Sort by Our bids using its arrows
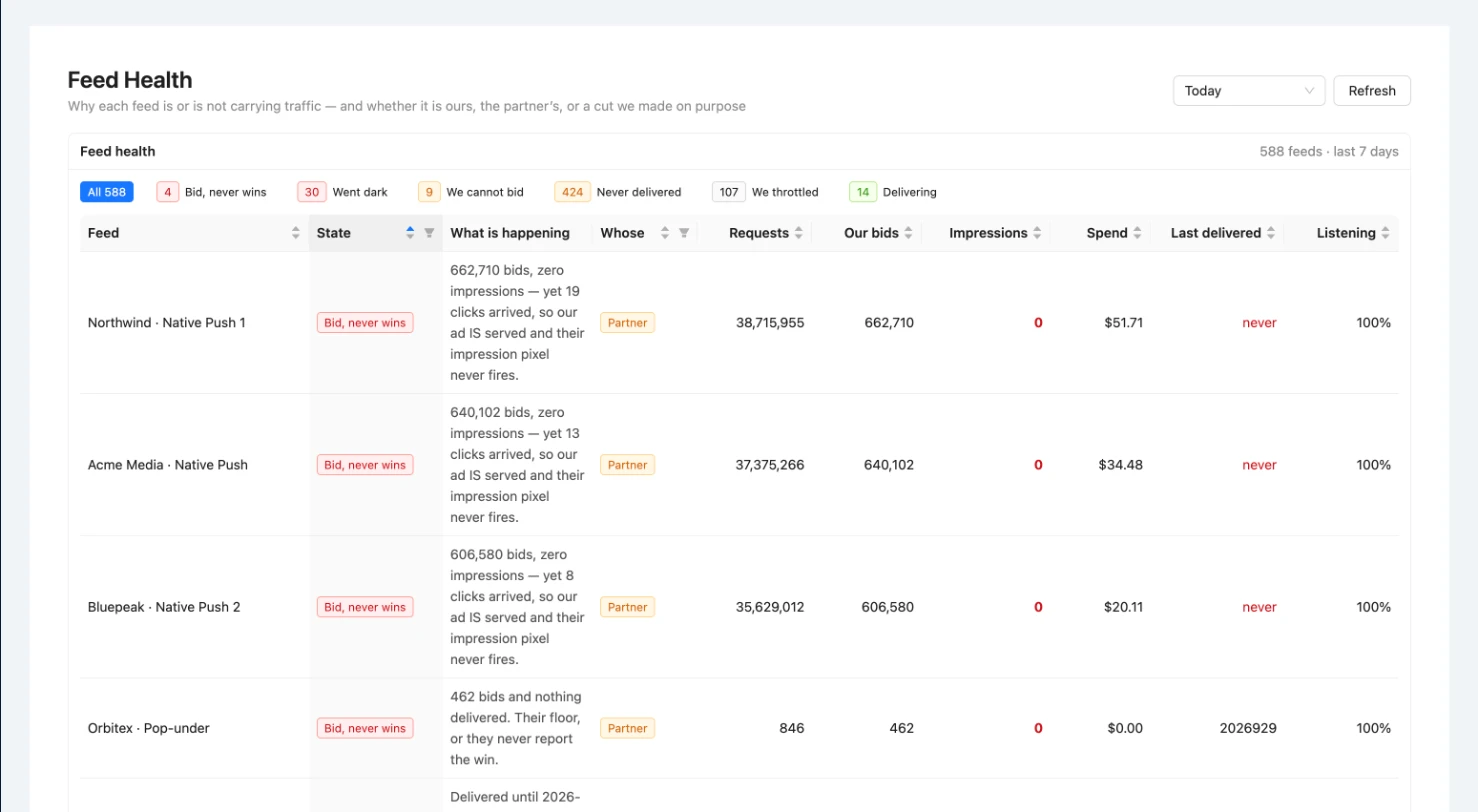This screenshot has height=812, width=1478. click(x=908, y=233)
